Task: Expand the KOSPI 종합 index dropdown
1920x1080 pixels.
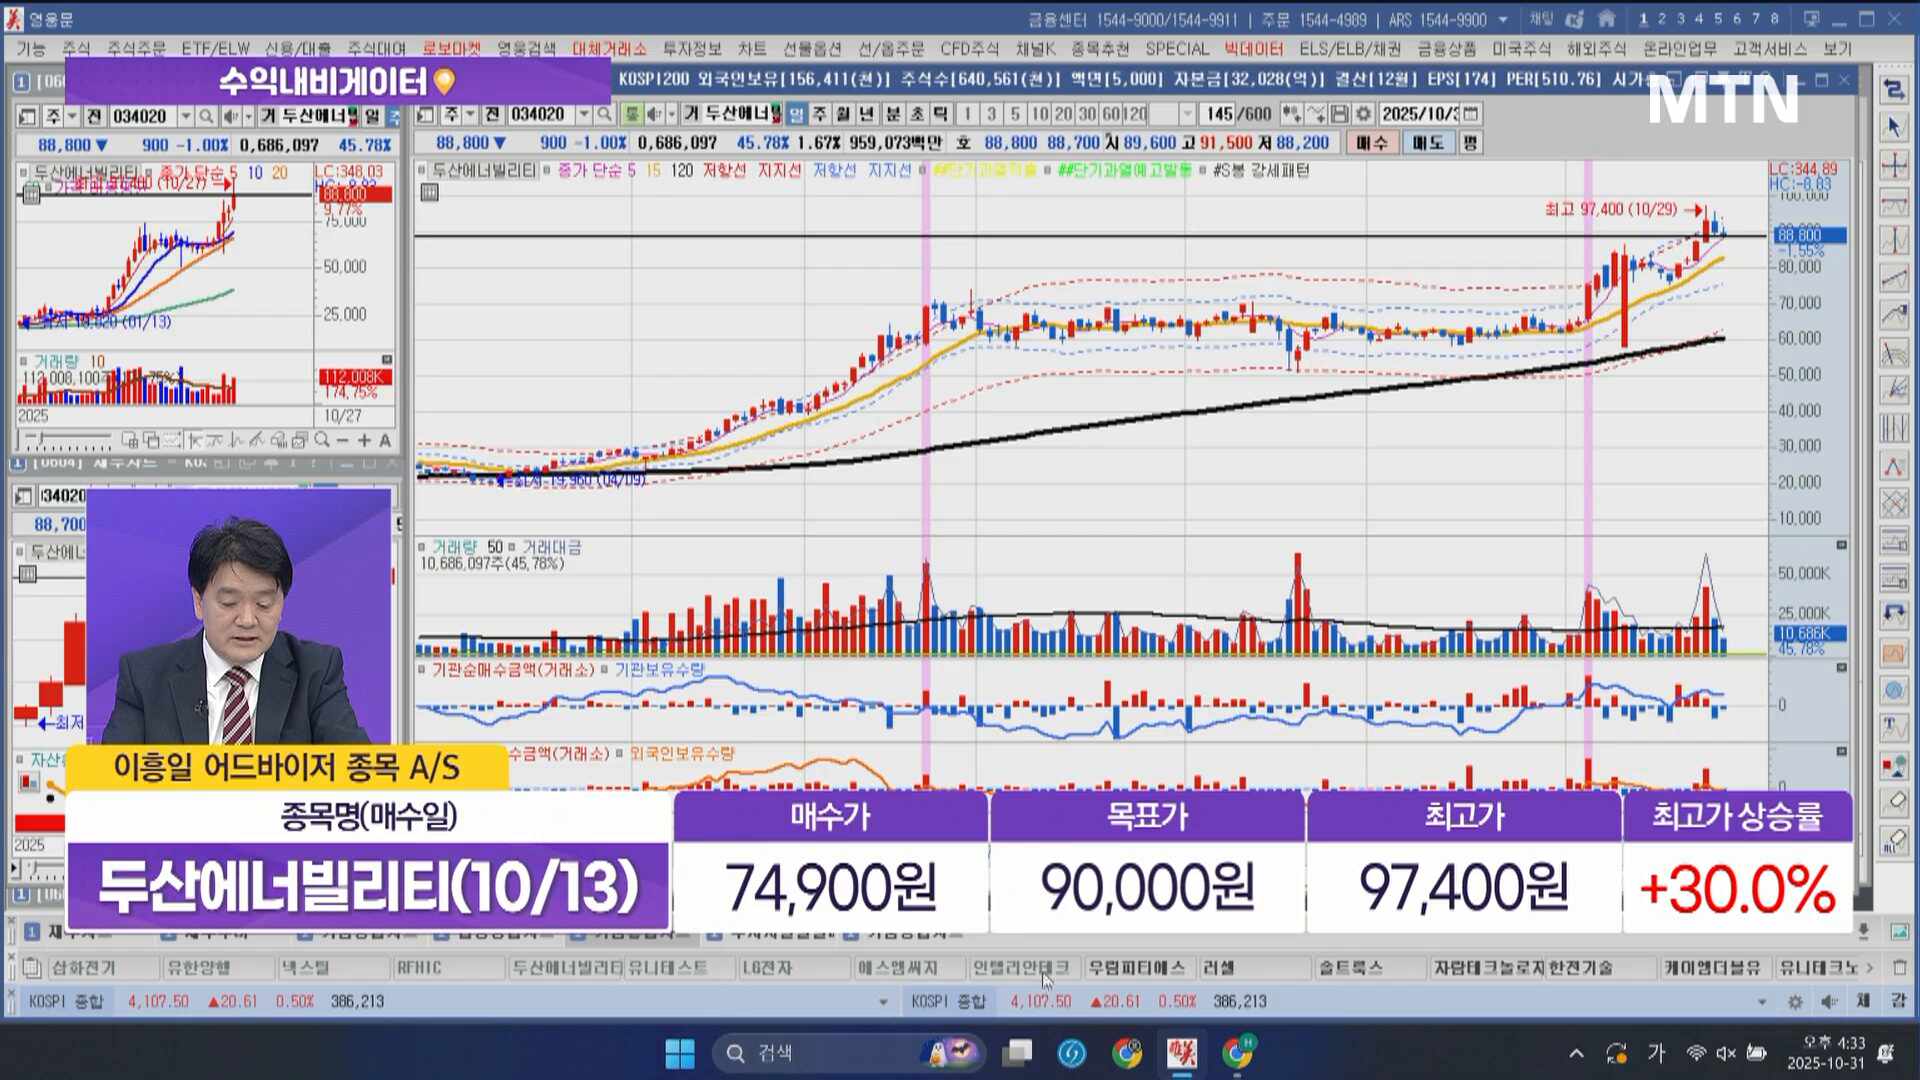Action: [x=883, y=1001]
